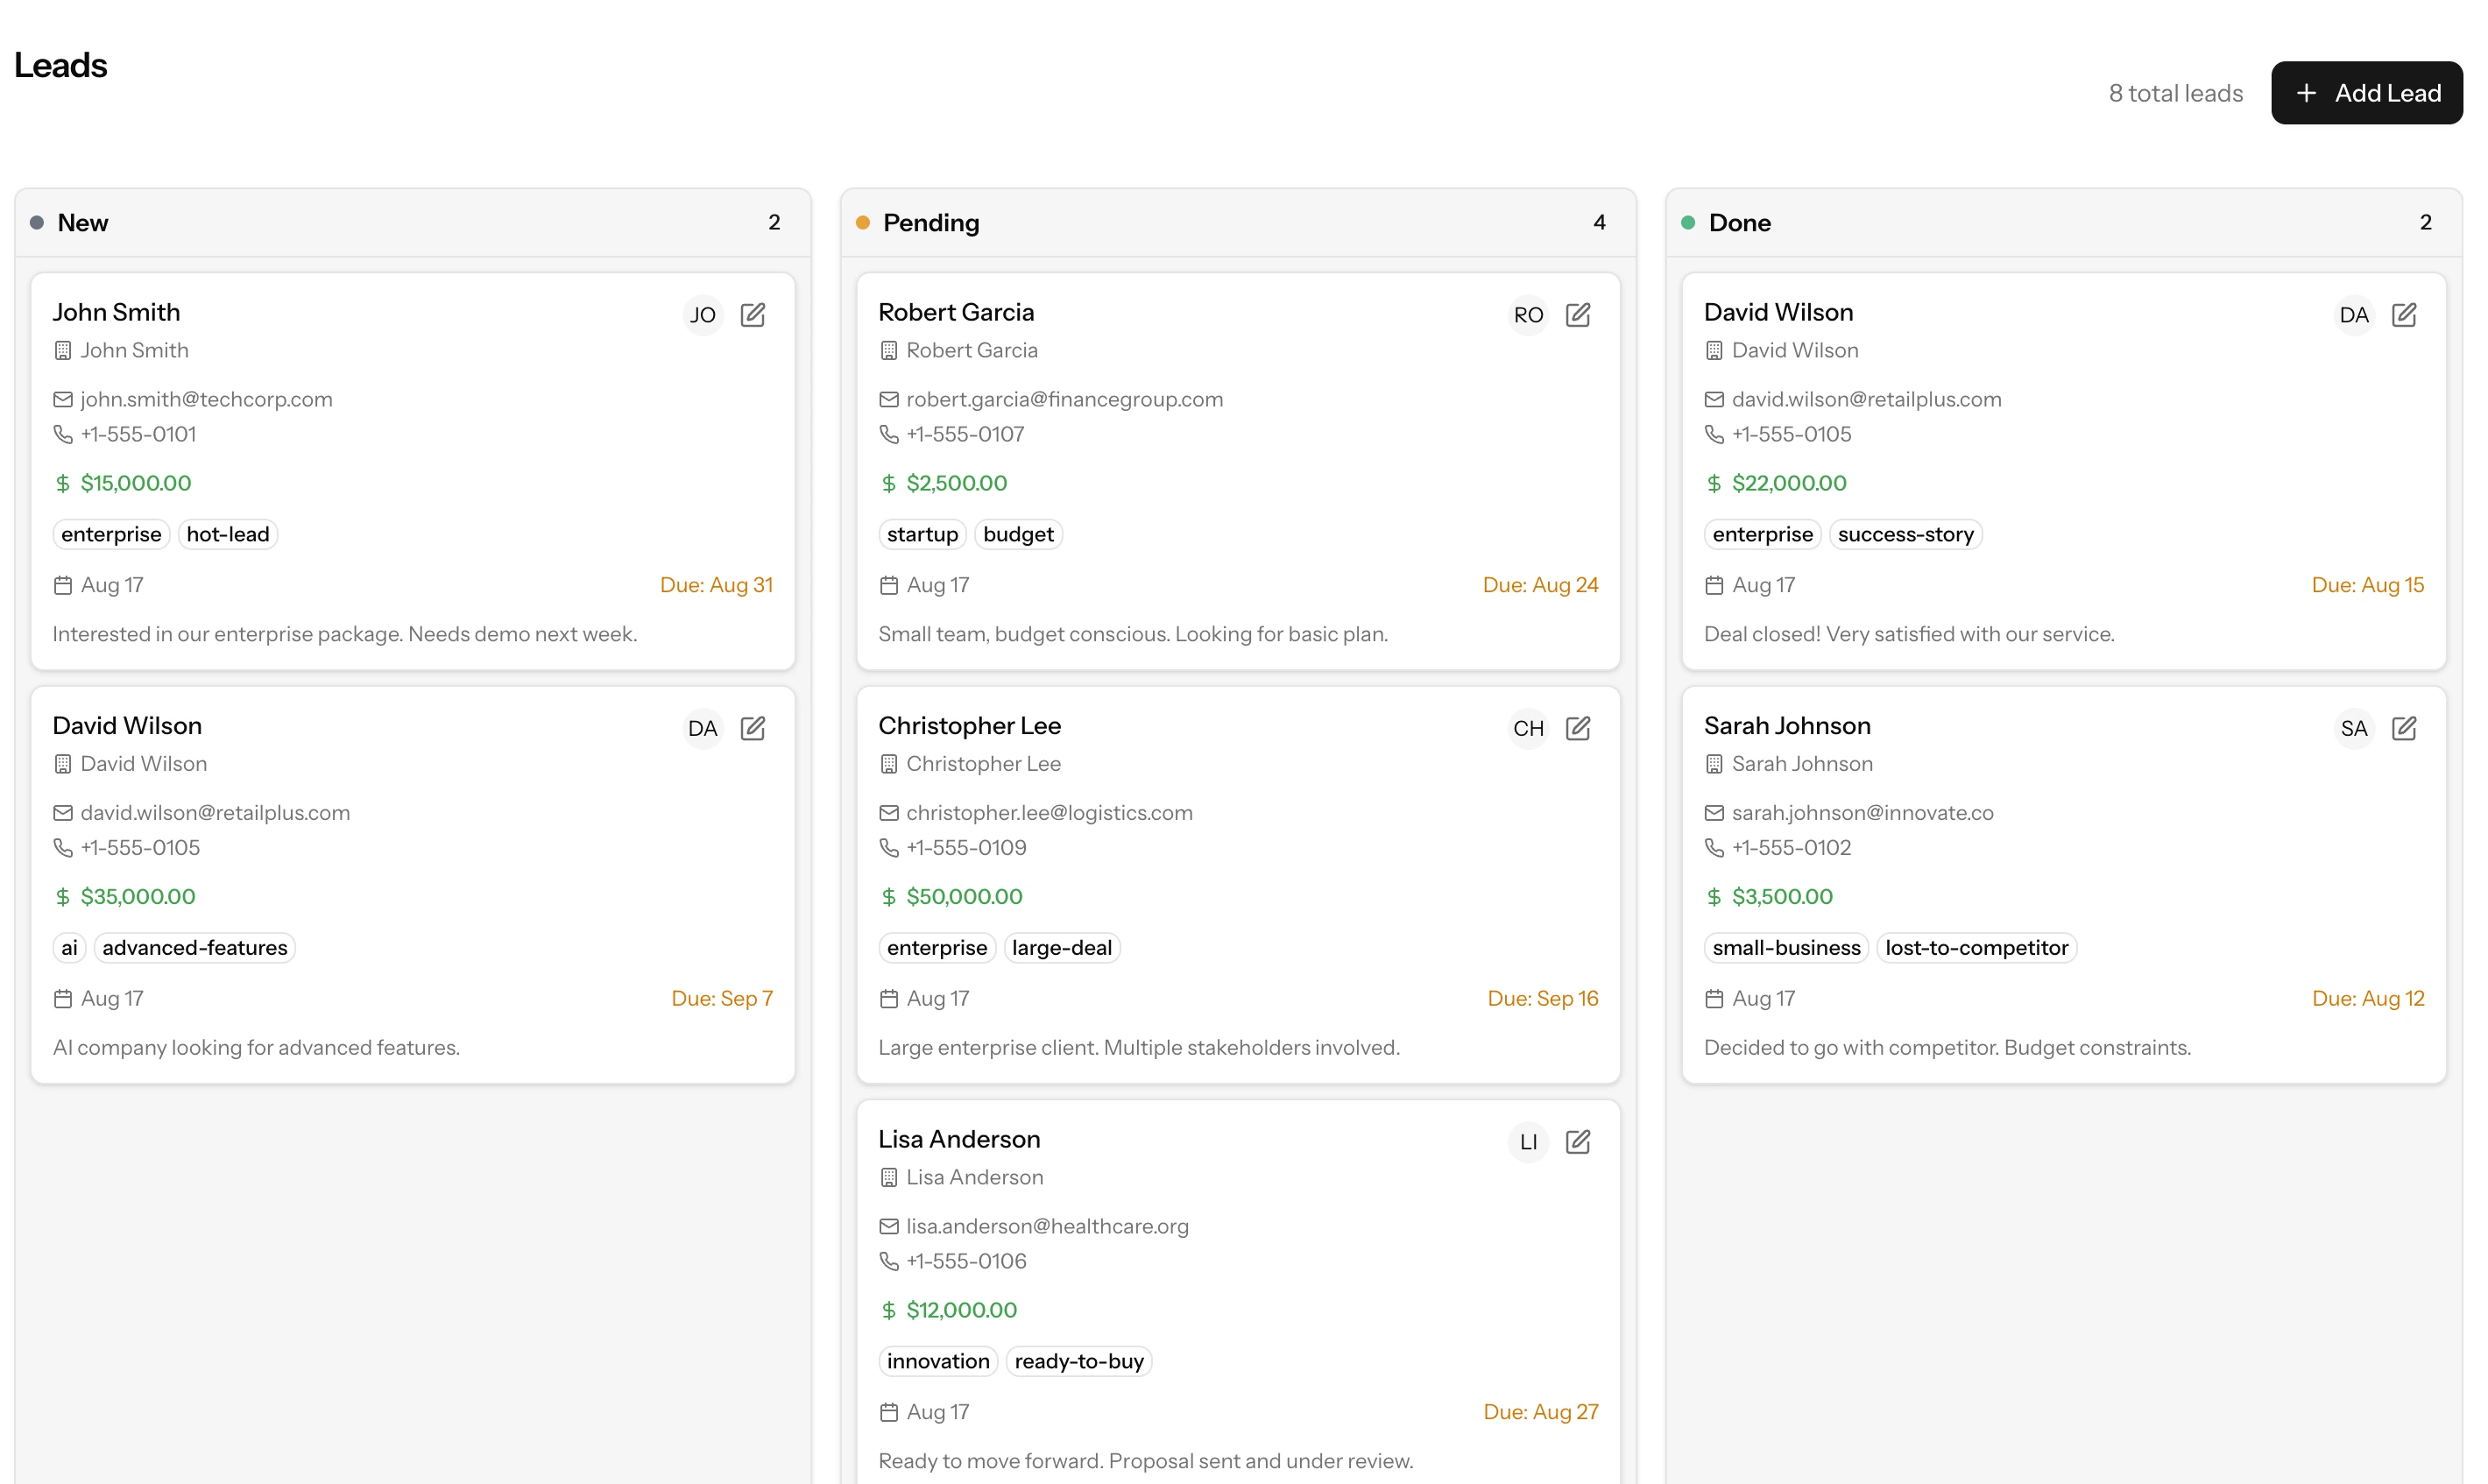This screenshot has width=2488, height=1484.
Task: Click the SA avatar on Sarah Johnson's card
Action: 2355,728
